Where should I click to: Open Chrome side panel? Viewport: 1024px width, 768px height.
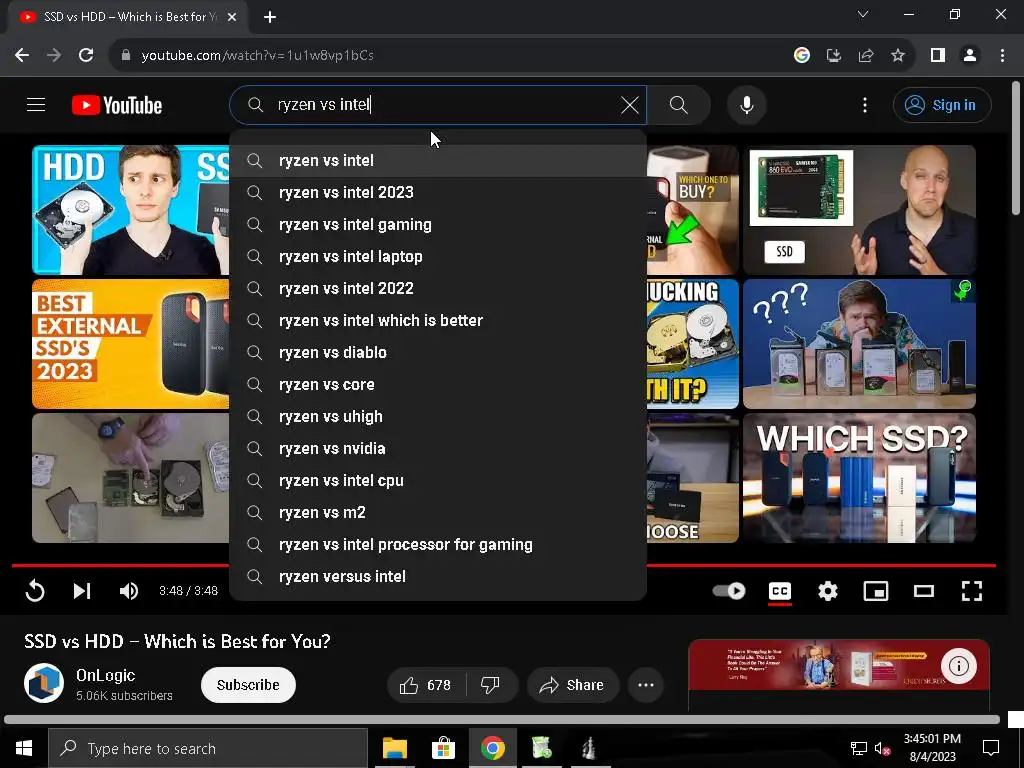click(x=938, y=56)
